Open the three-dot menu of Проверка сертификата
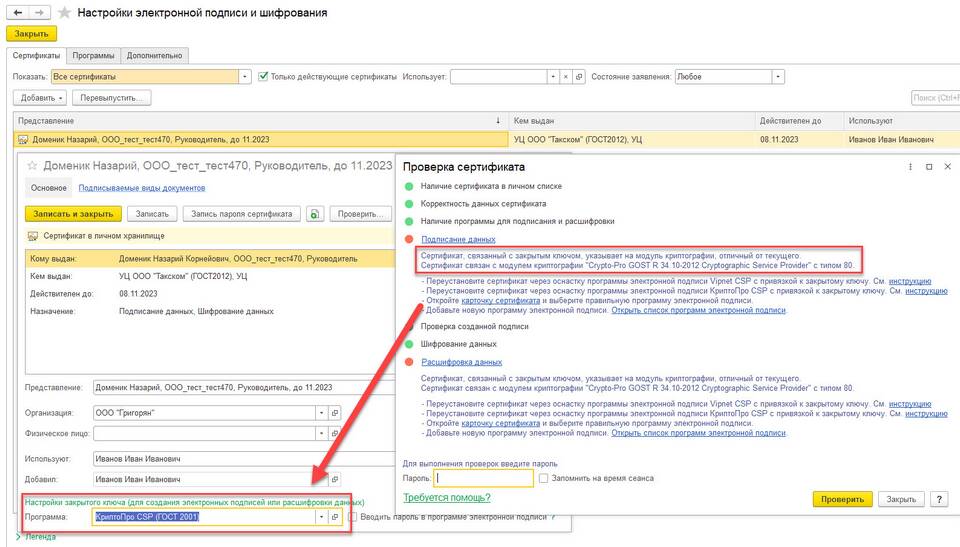 coord(910,167)
